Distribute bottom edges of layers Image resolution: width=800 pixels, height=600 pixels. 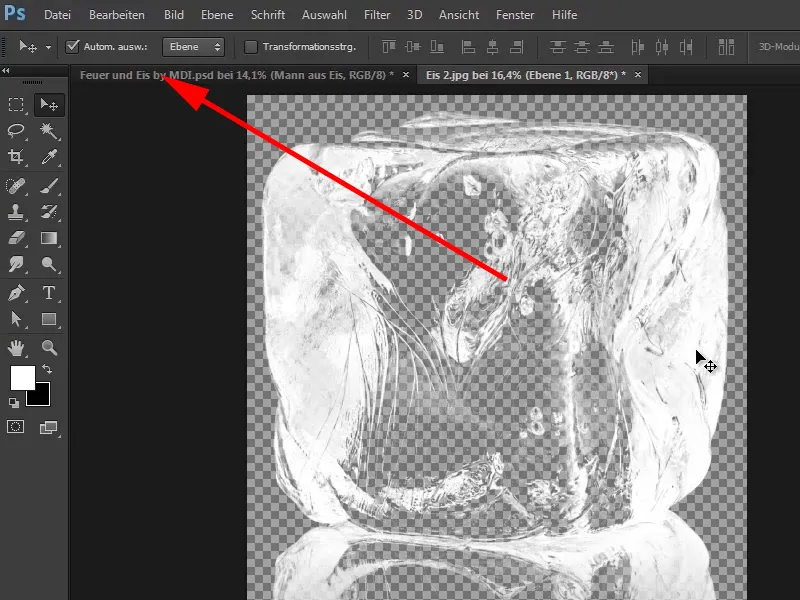click(606, 47)
